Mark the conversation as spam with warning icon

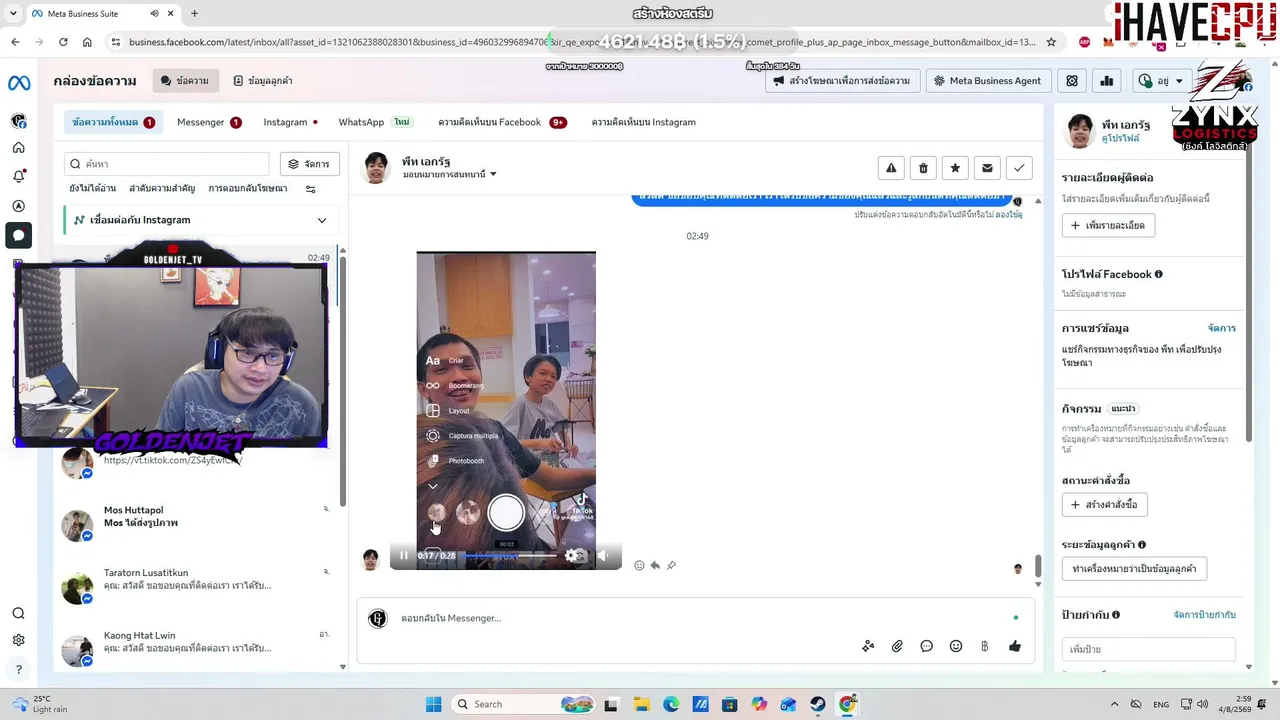point(891,168)
